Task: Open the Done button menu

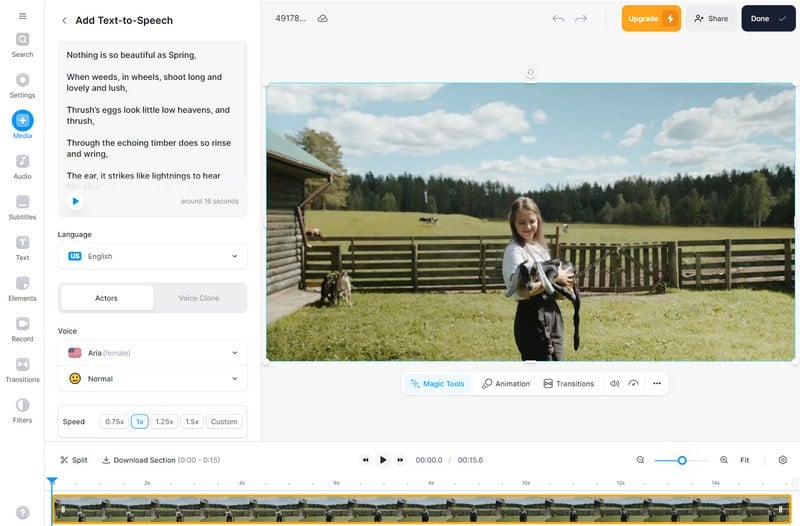Action: (768, 18)
